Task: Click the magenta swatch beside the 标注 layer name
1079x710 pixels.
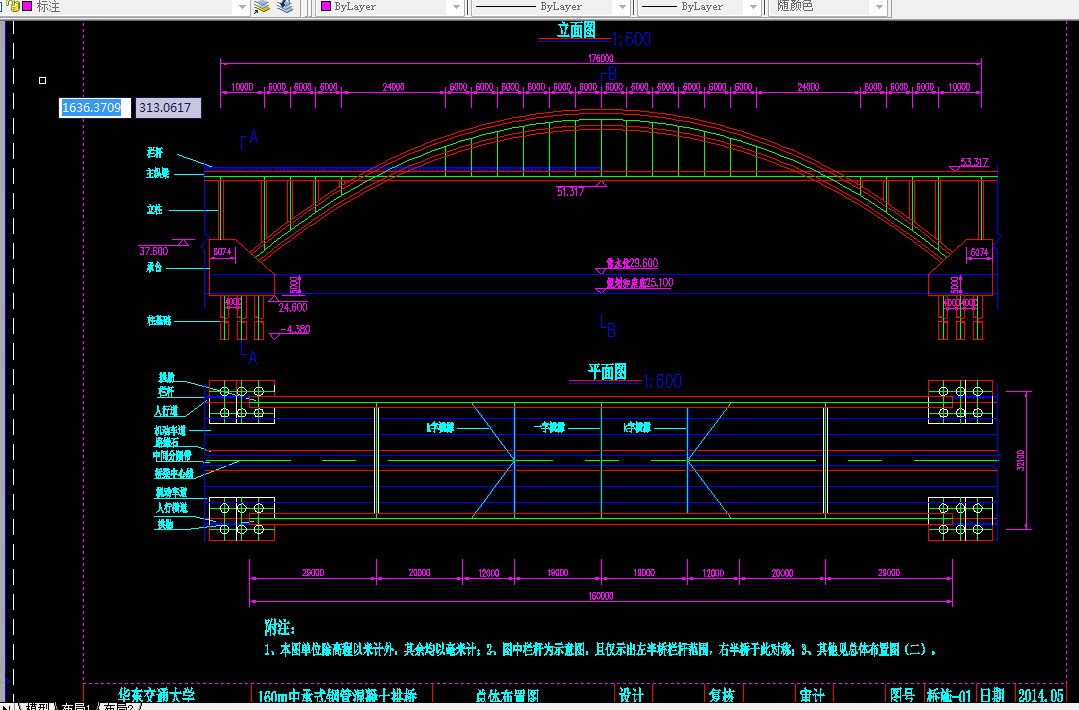Action: 27,6
